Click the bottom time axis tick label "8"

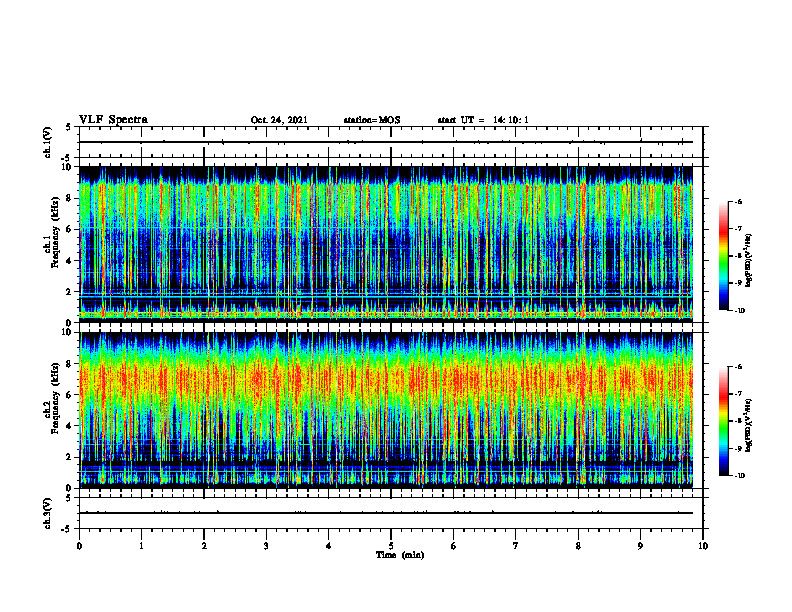click(578, 546)
